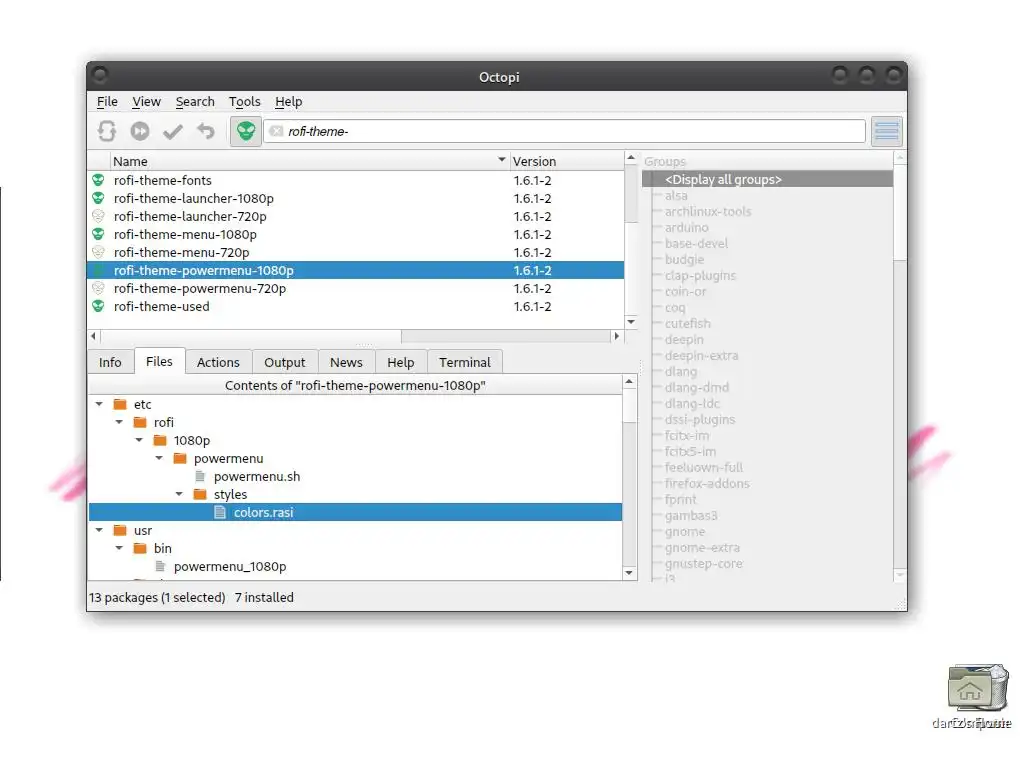Click the powermenu.sh file icon
Viewport: 1024px width, 768px height.
[200, 477]
